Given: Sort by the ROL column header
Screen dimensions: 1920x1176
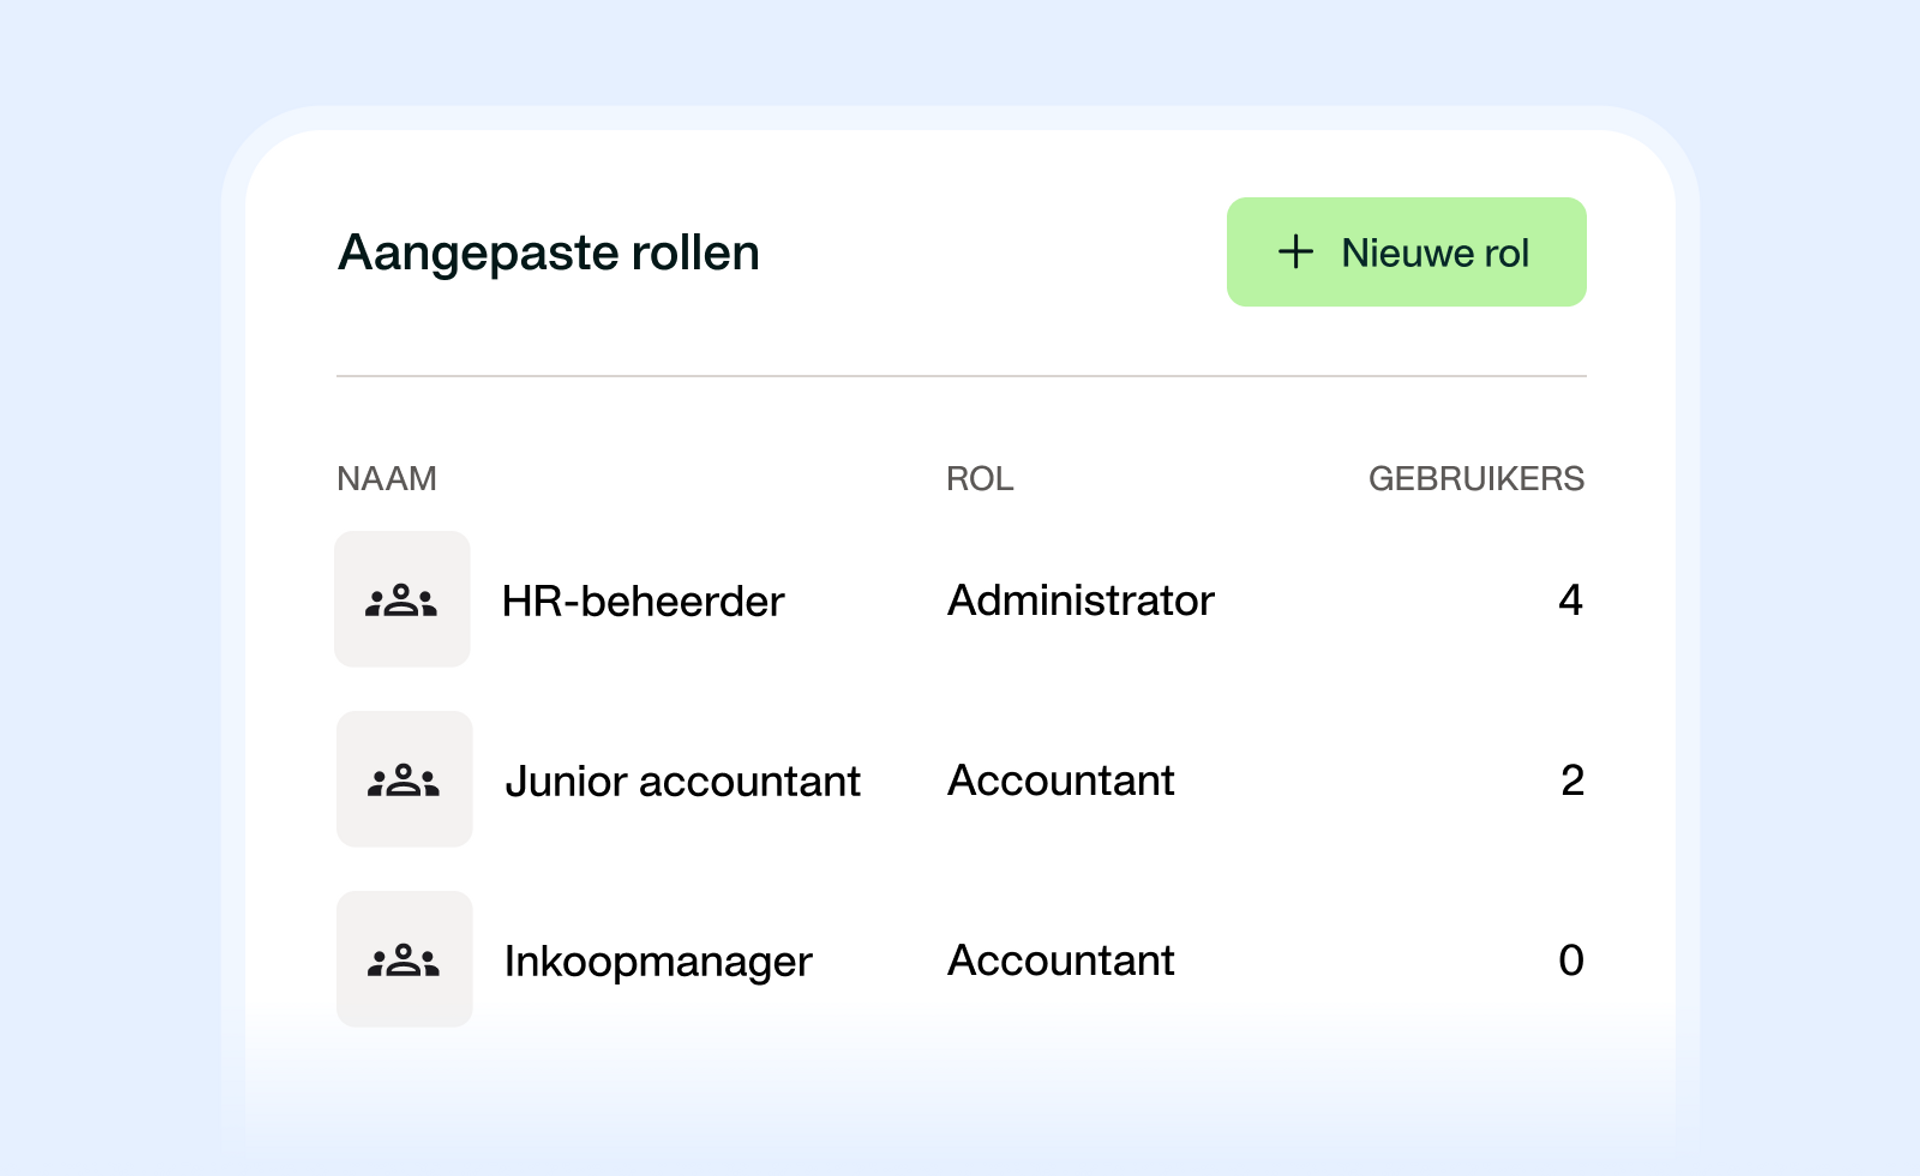Looking at the screenshot, I should 980,478.
